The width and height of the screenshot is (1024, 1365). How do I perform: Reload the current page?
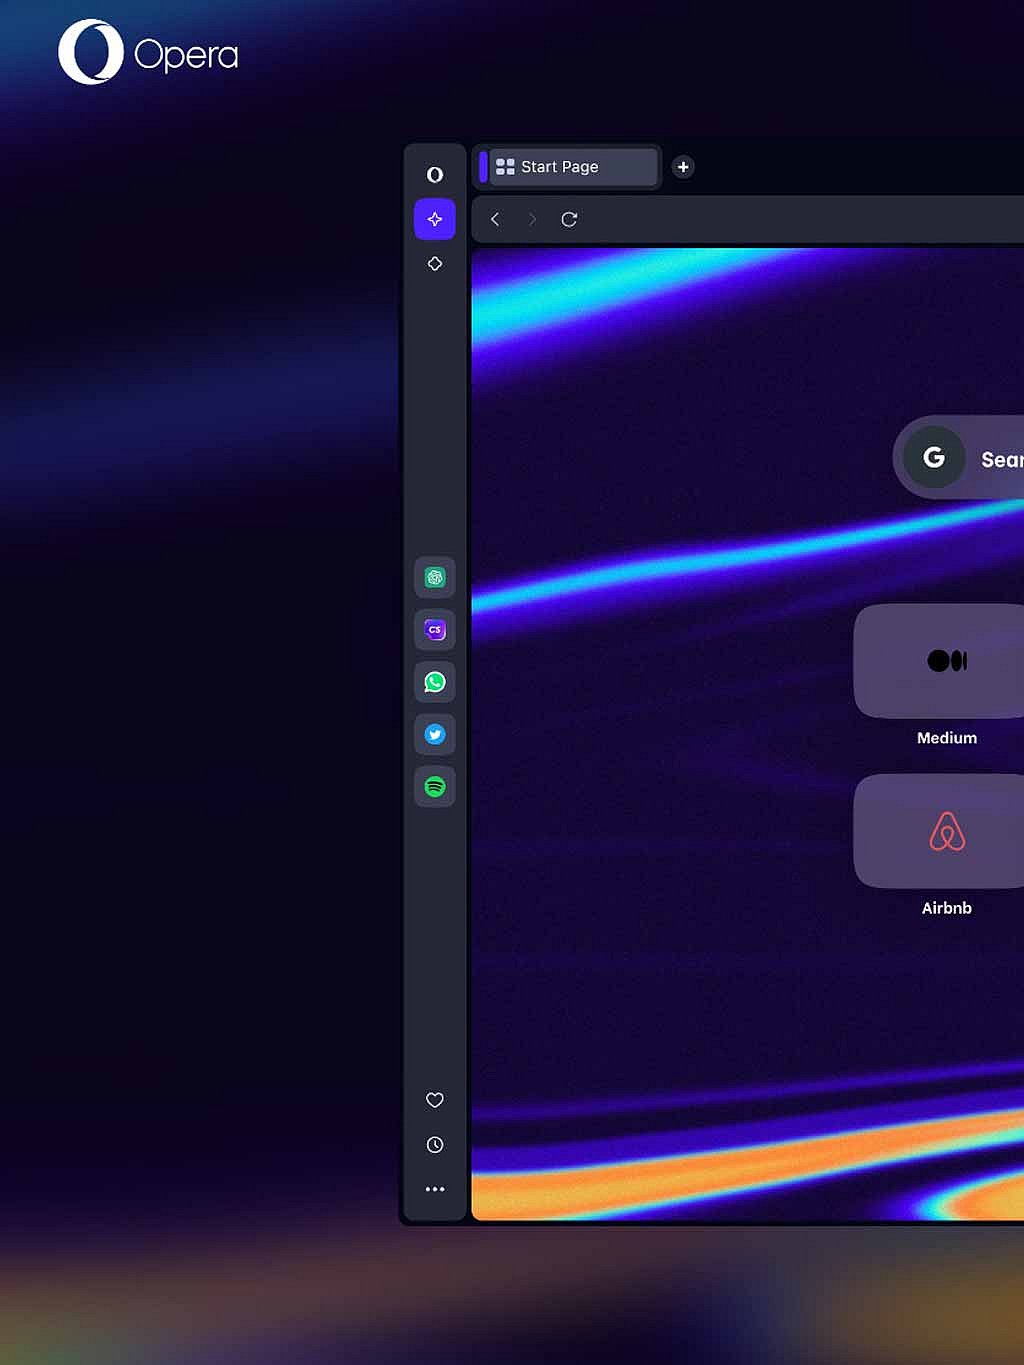coord(570,220)
